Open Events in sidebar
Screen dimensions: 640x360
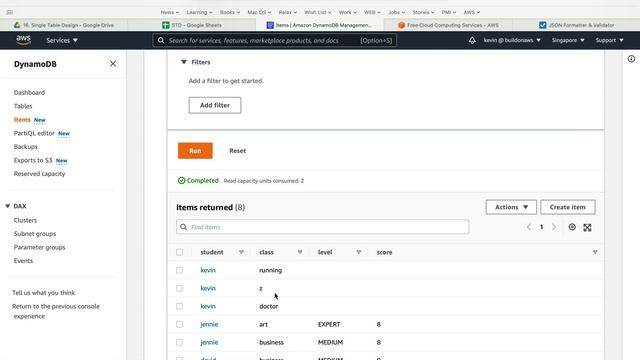[x=23, y=260]
